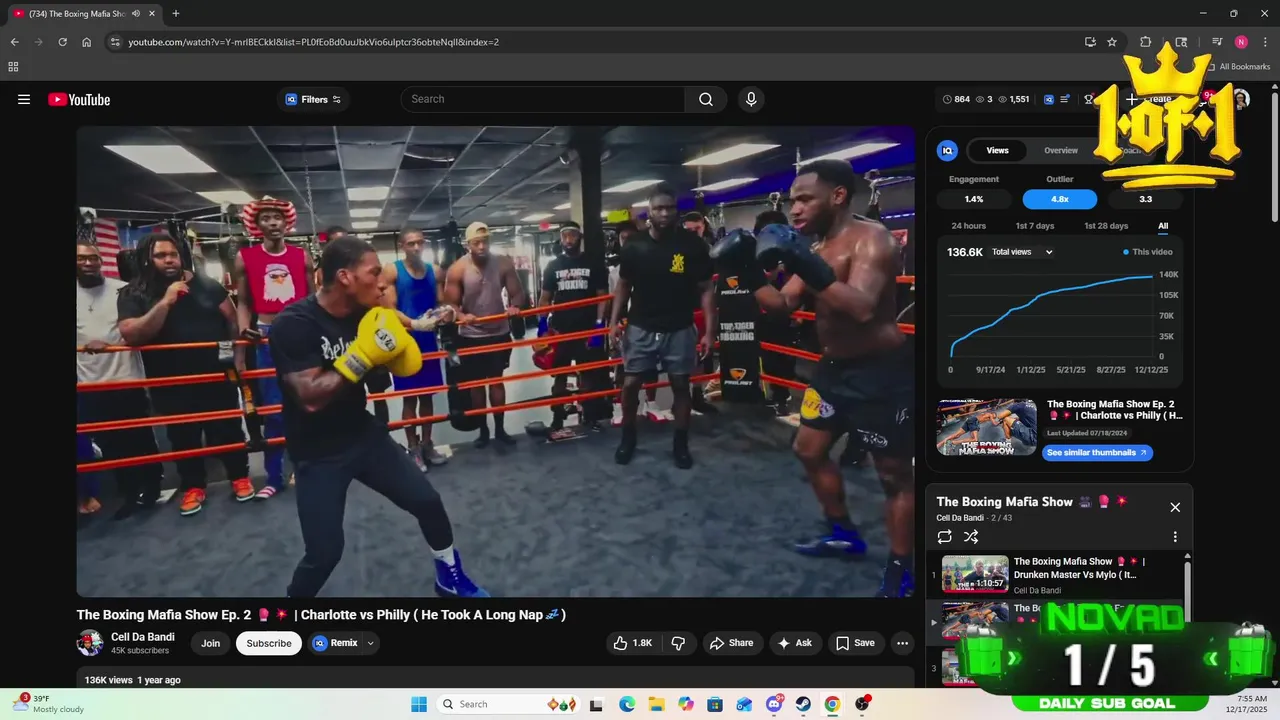
Task: Select the 3.3 score pill
Action: click(x=1146, y=199)
